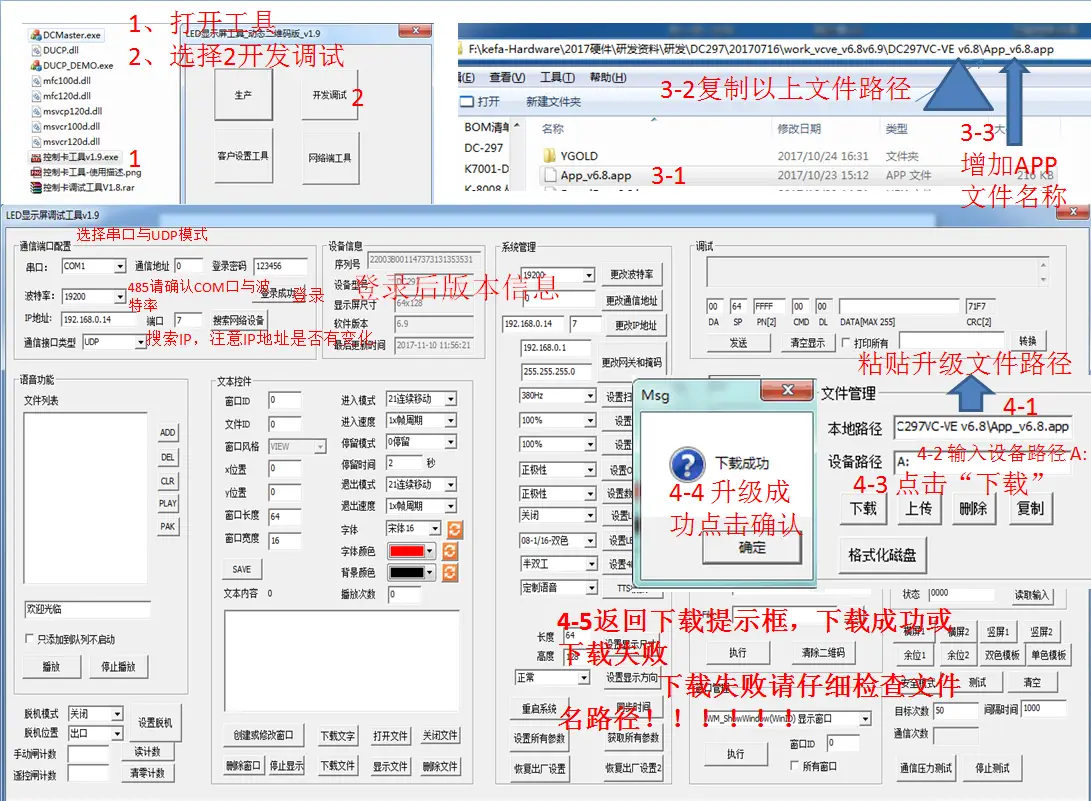Click the YGOLD folder icon
The height and width of the screenshot is (801, 1091).
(x=549, y=156)
